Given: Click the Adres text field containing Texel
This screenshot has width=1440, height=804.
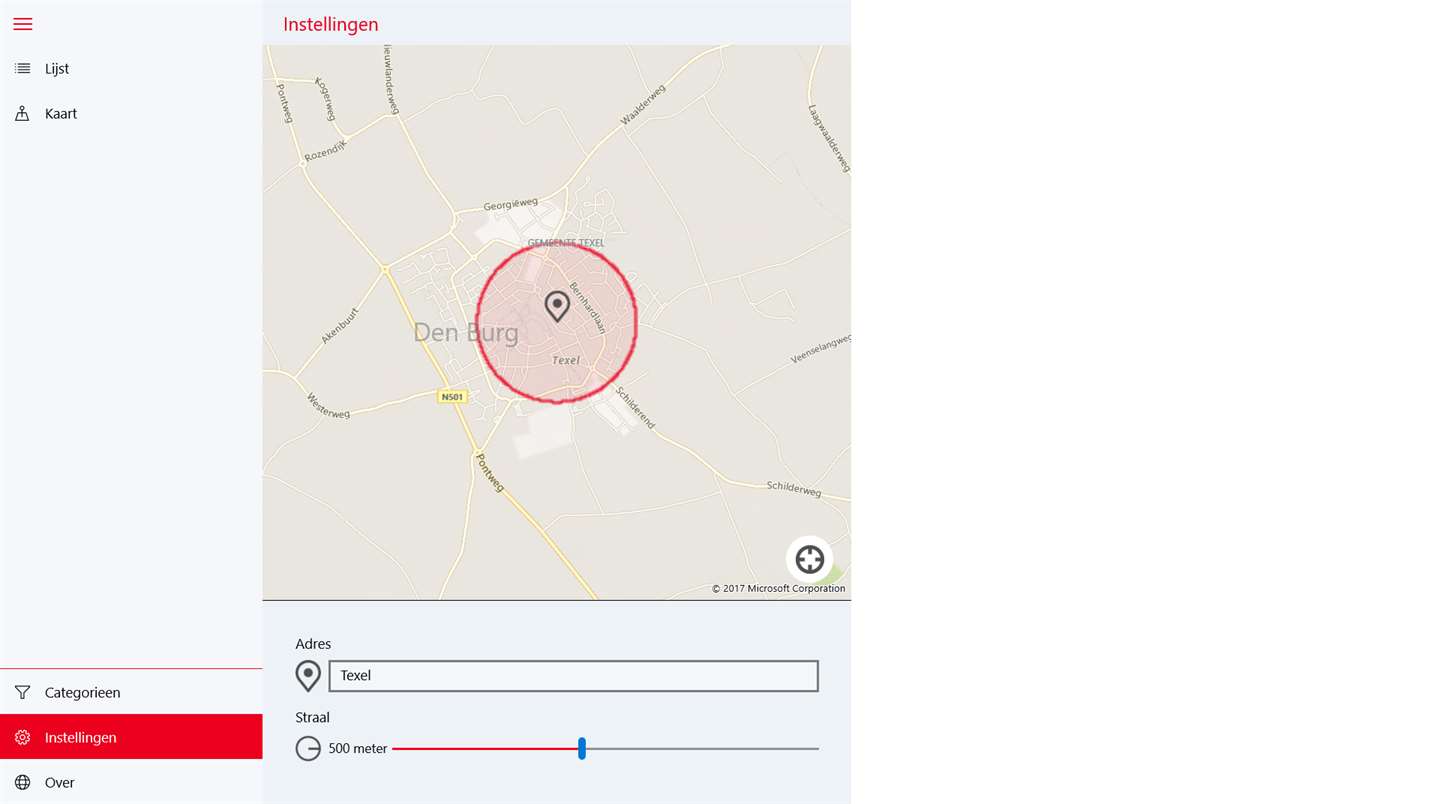Looking at the screenshot, I should click(573, 676).
